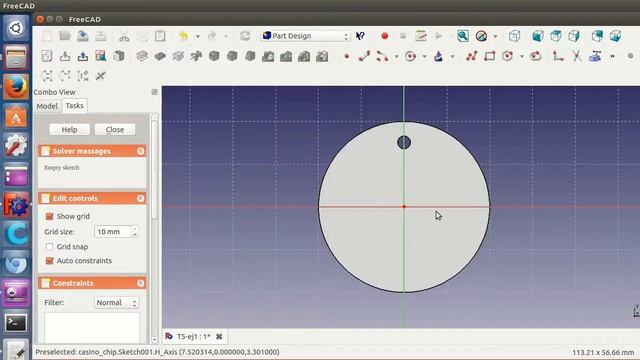Switch to the Model tab
Viewport: 640px width, 360px height.
(x=47, y=106)
